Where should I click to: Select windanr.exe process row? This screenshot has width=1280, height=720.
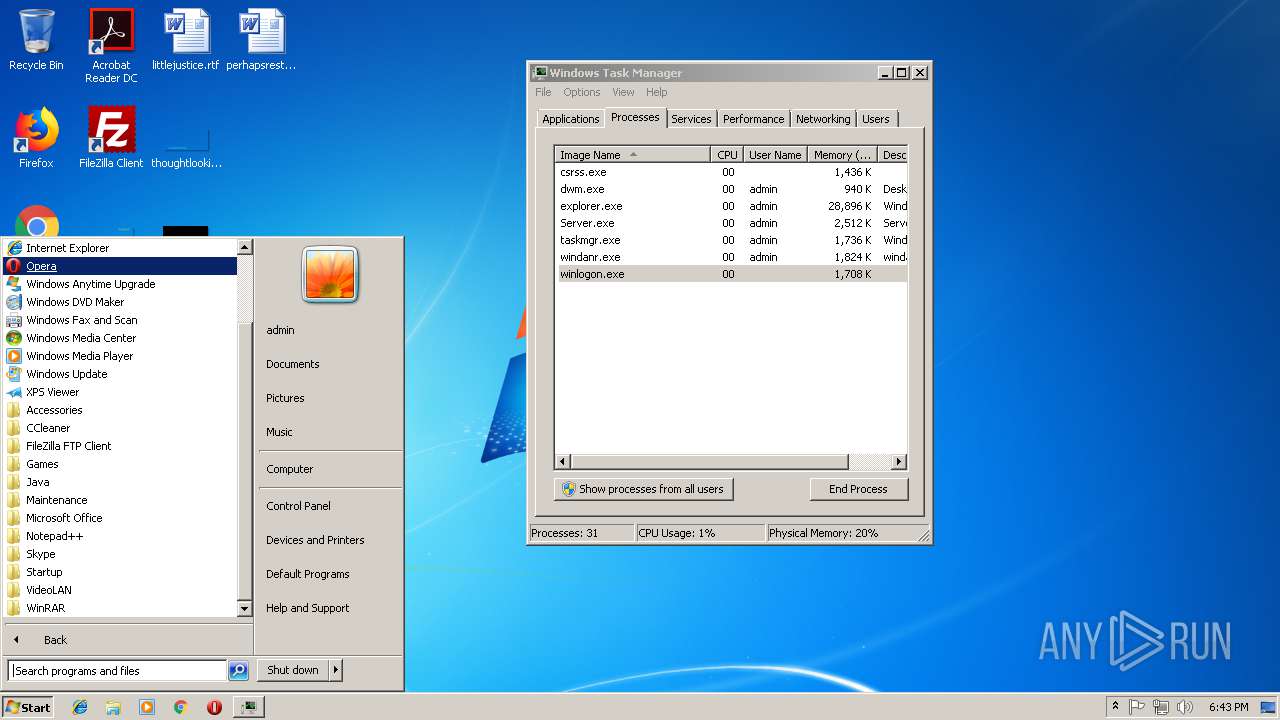pos(731,257)
